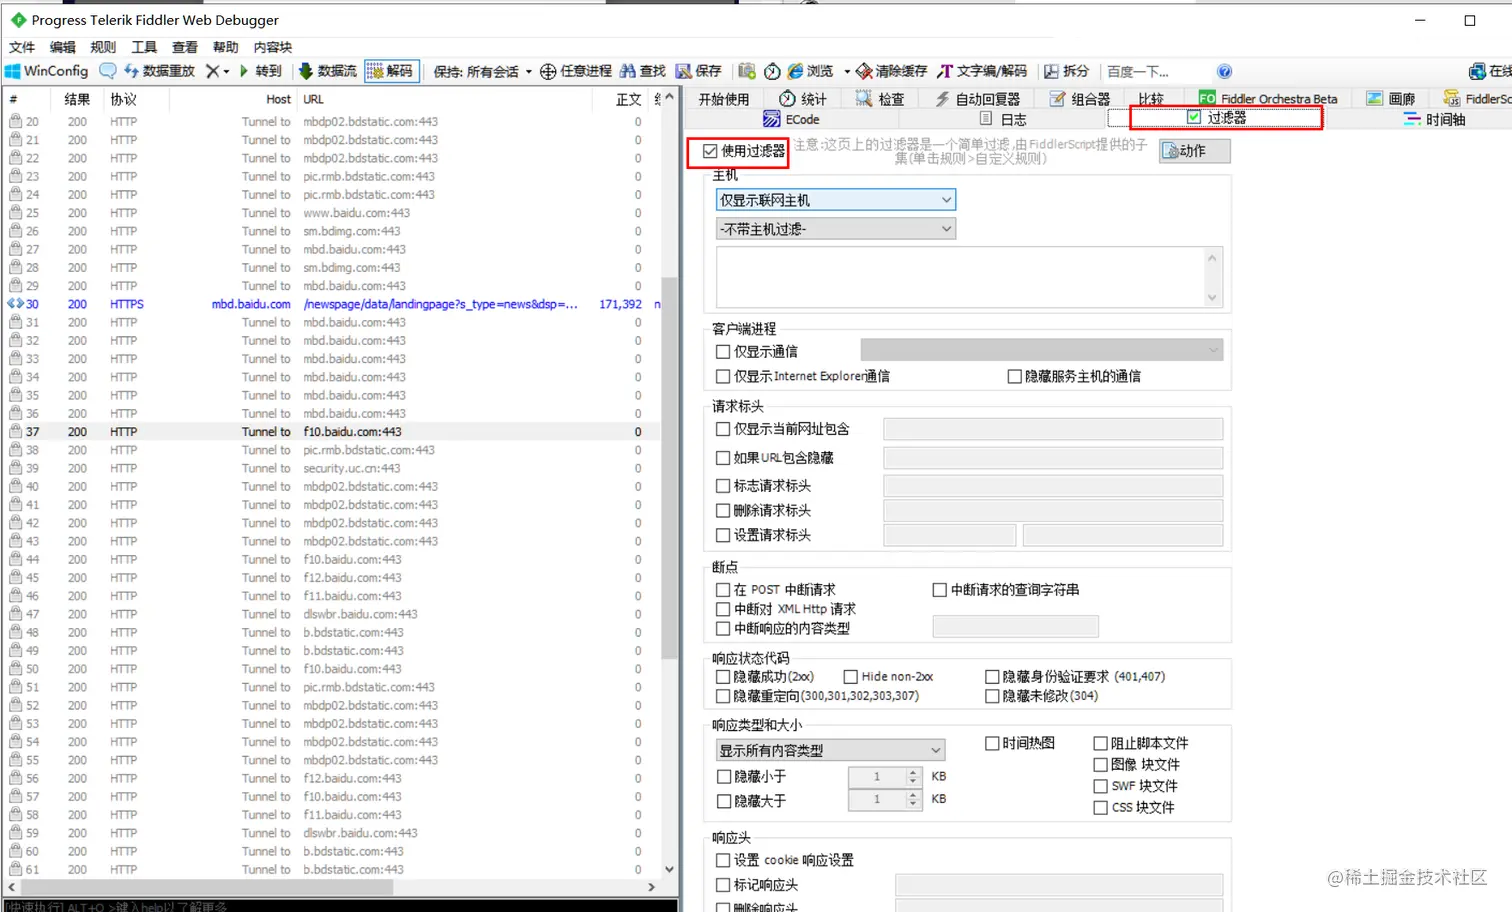Open 保持: 所有会话 dropdown
This screenshot has width=1512, height=912.
[x=482, y=71]
